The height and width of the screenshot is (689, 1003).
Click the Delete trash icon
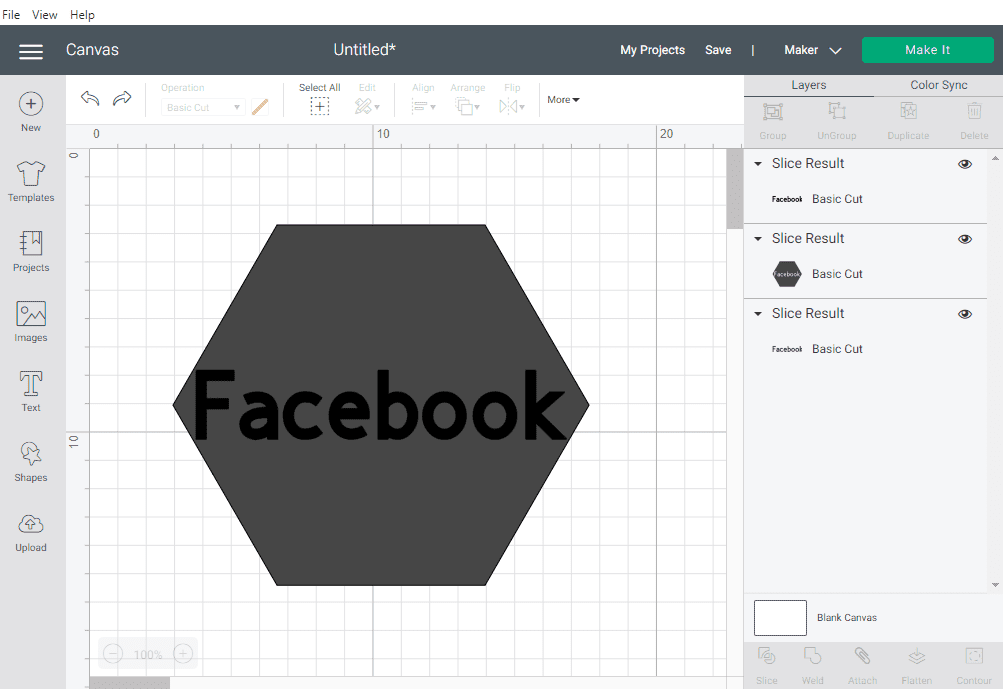pyautogui.click(x=974, y=112)
